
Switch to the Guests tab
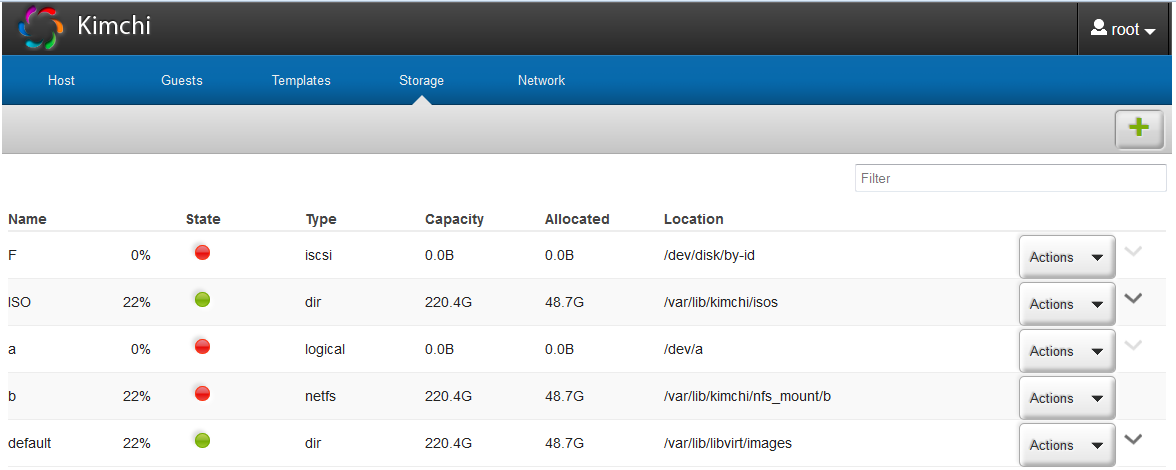pos(182,80)
